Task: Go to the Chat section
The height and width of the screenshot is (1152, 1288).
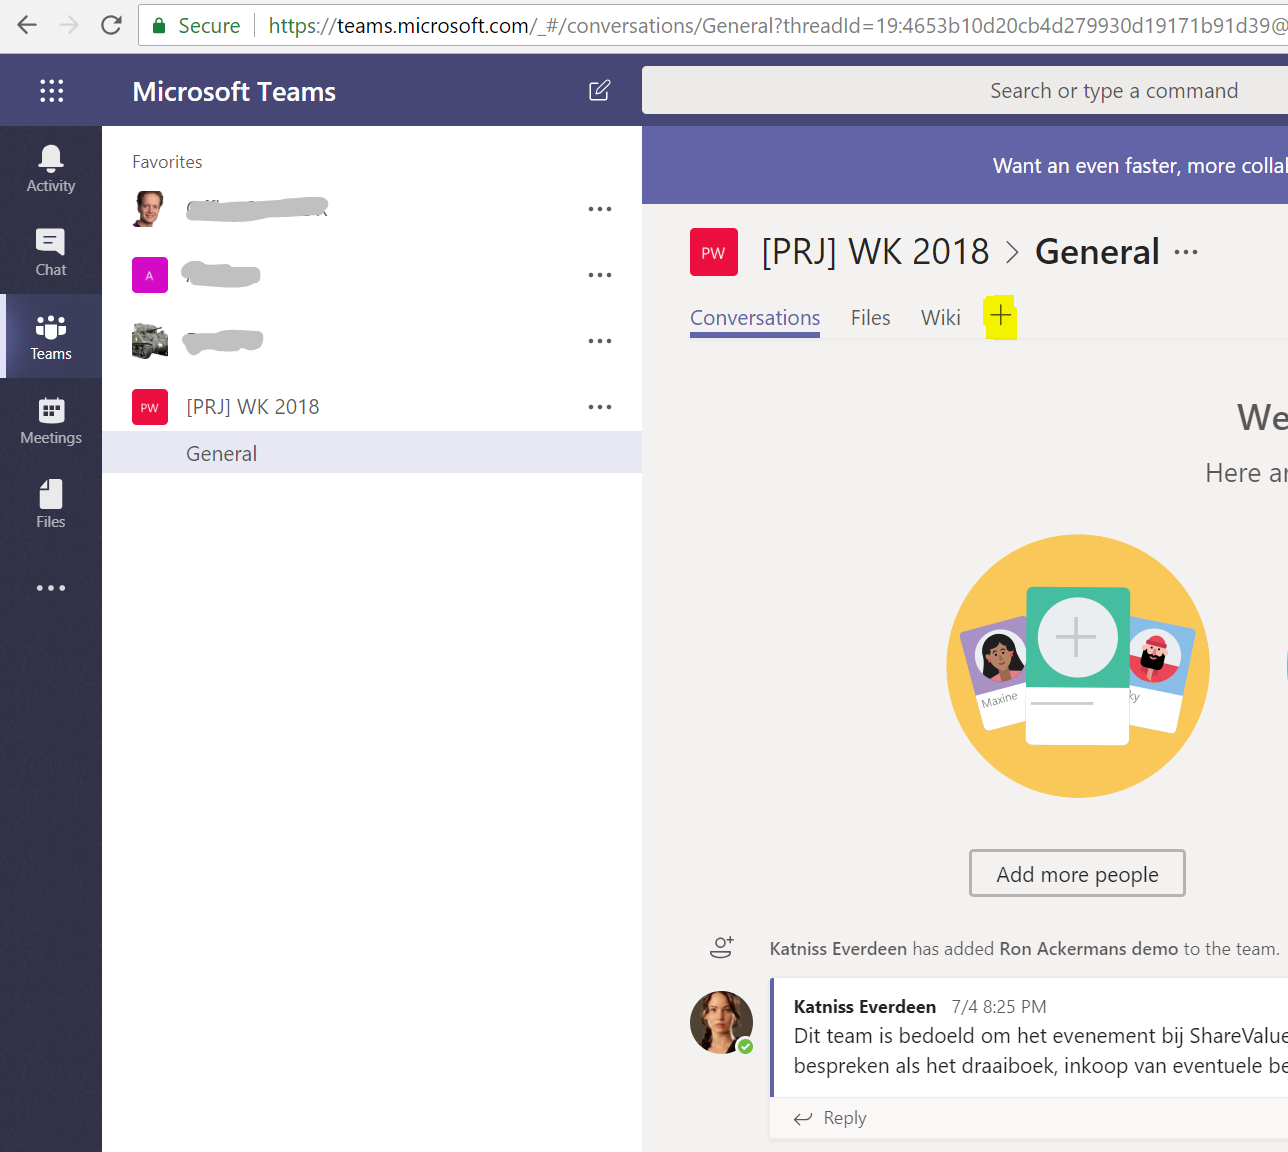Action: (x=51, y=252)
